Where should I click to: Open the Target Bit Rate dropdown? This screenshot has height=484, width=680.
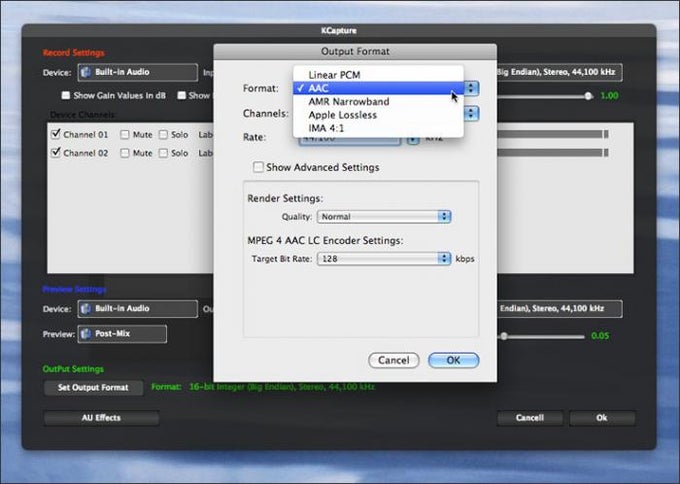tap(384, 258)
